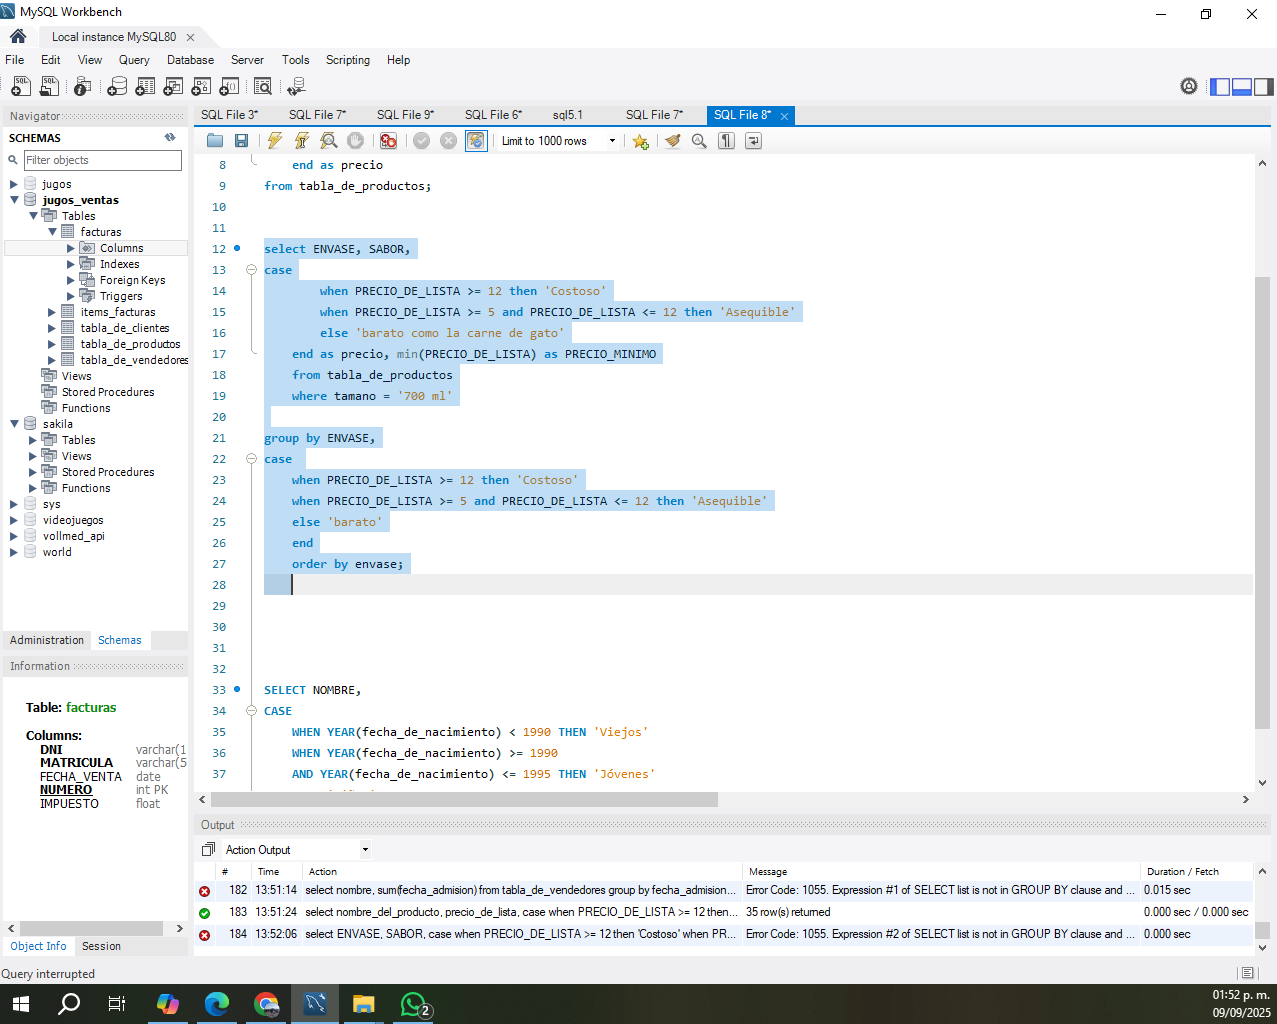Switch to SQL File 9 tab
Image resolution: width=1277 pixels, height=1024 pixels.
(x=405, y=115)
